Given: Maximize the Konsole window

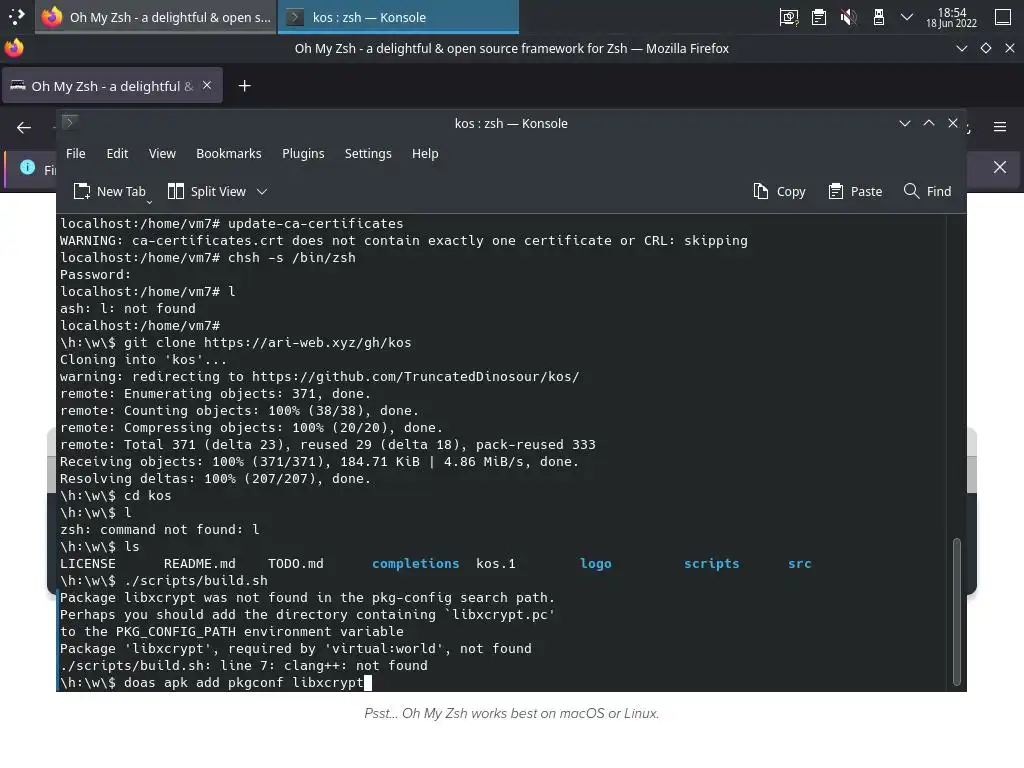Looking at the screenshot, I should (929, 123).
